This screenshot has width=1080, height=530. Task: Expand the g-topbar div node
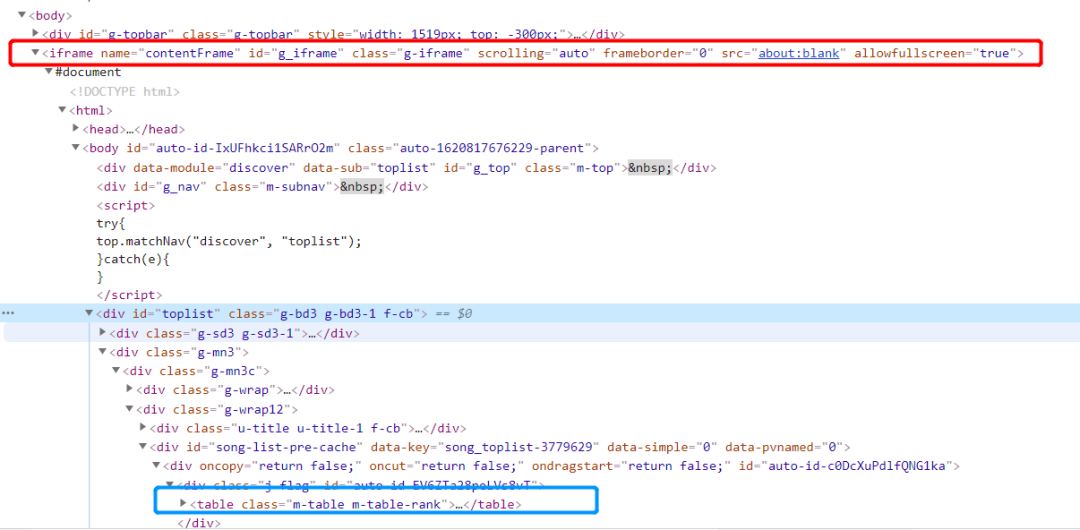coord(36,32)
